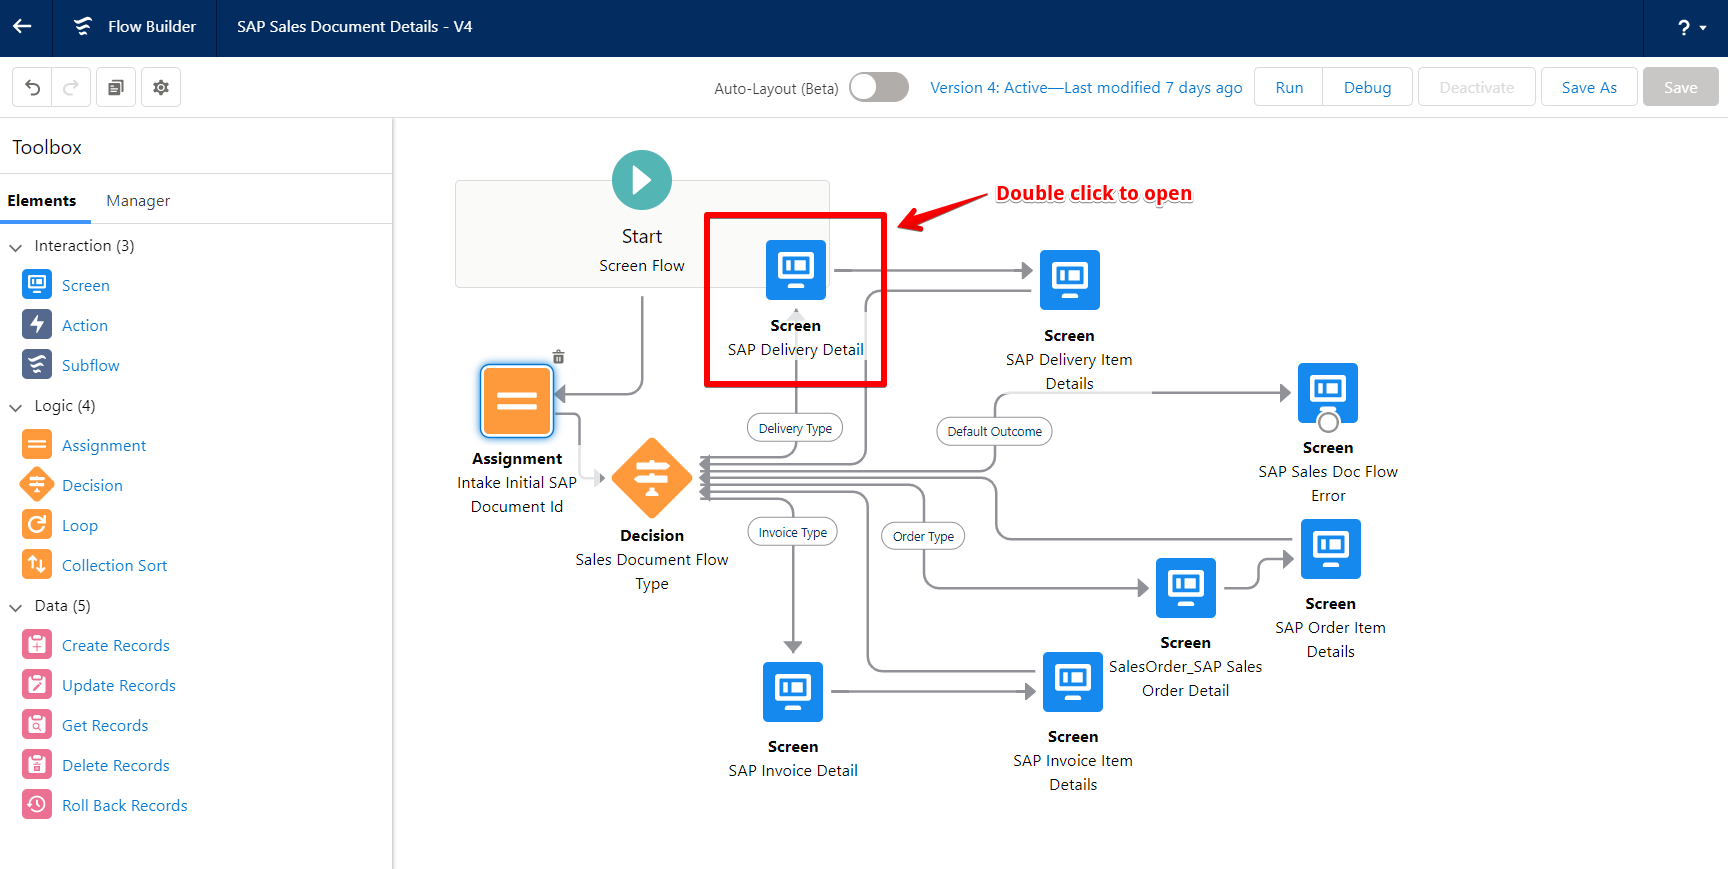
Task: Pick the Action element in the Toolbox
Action: [x=65, y=325]
